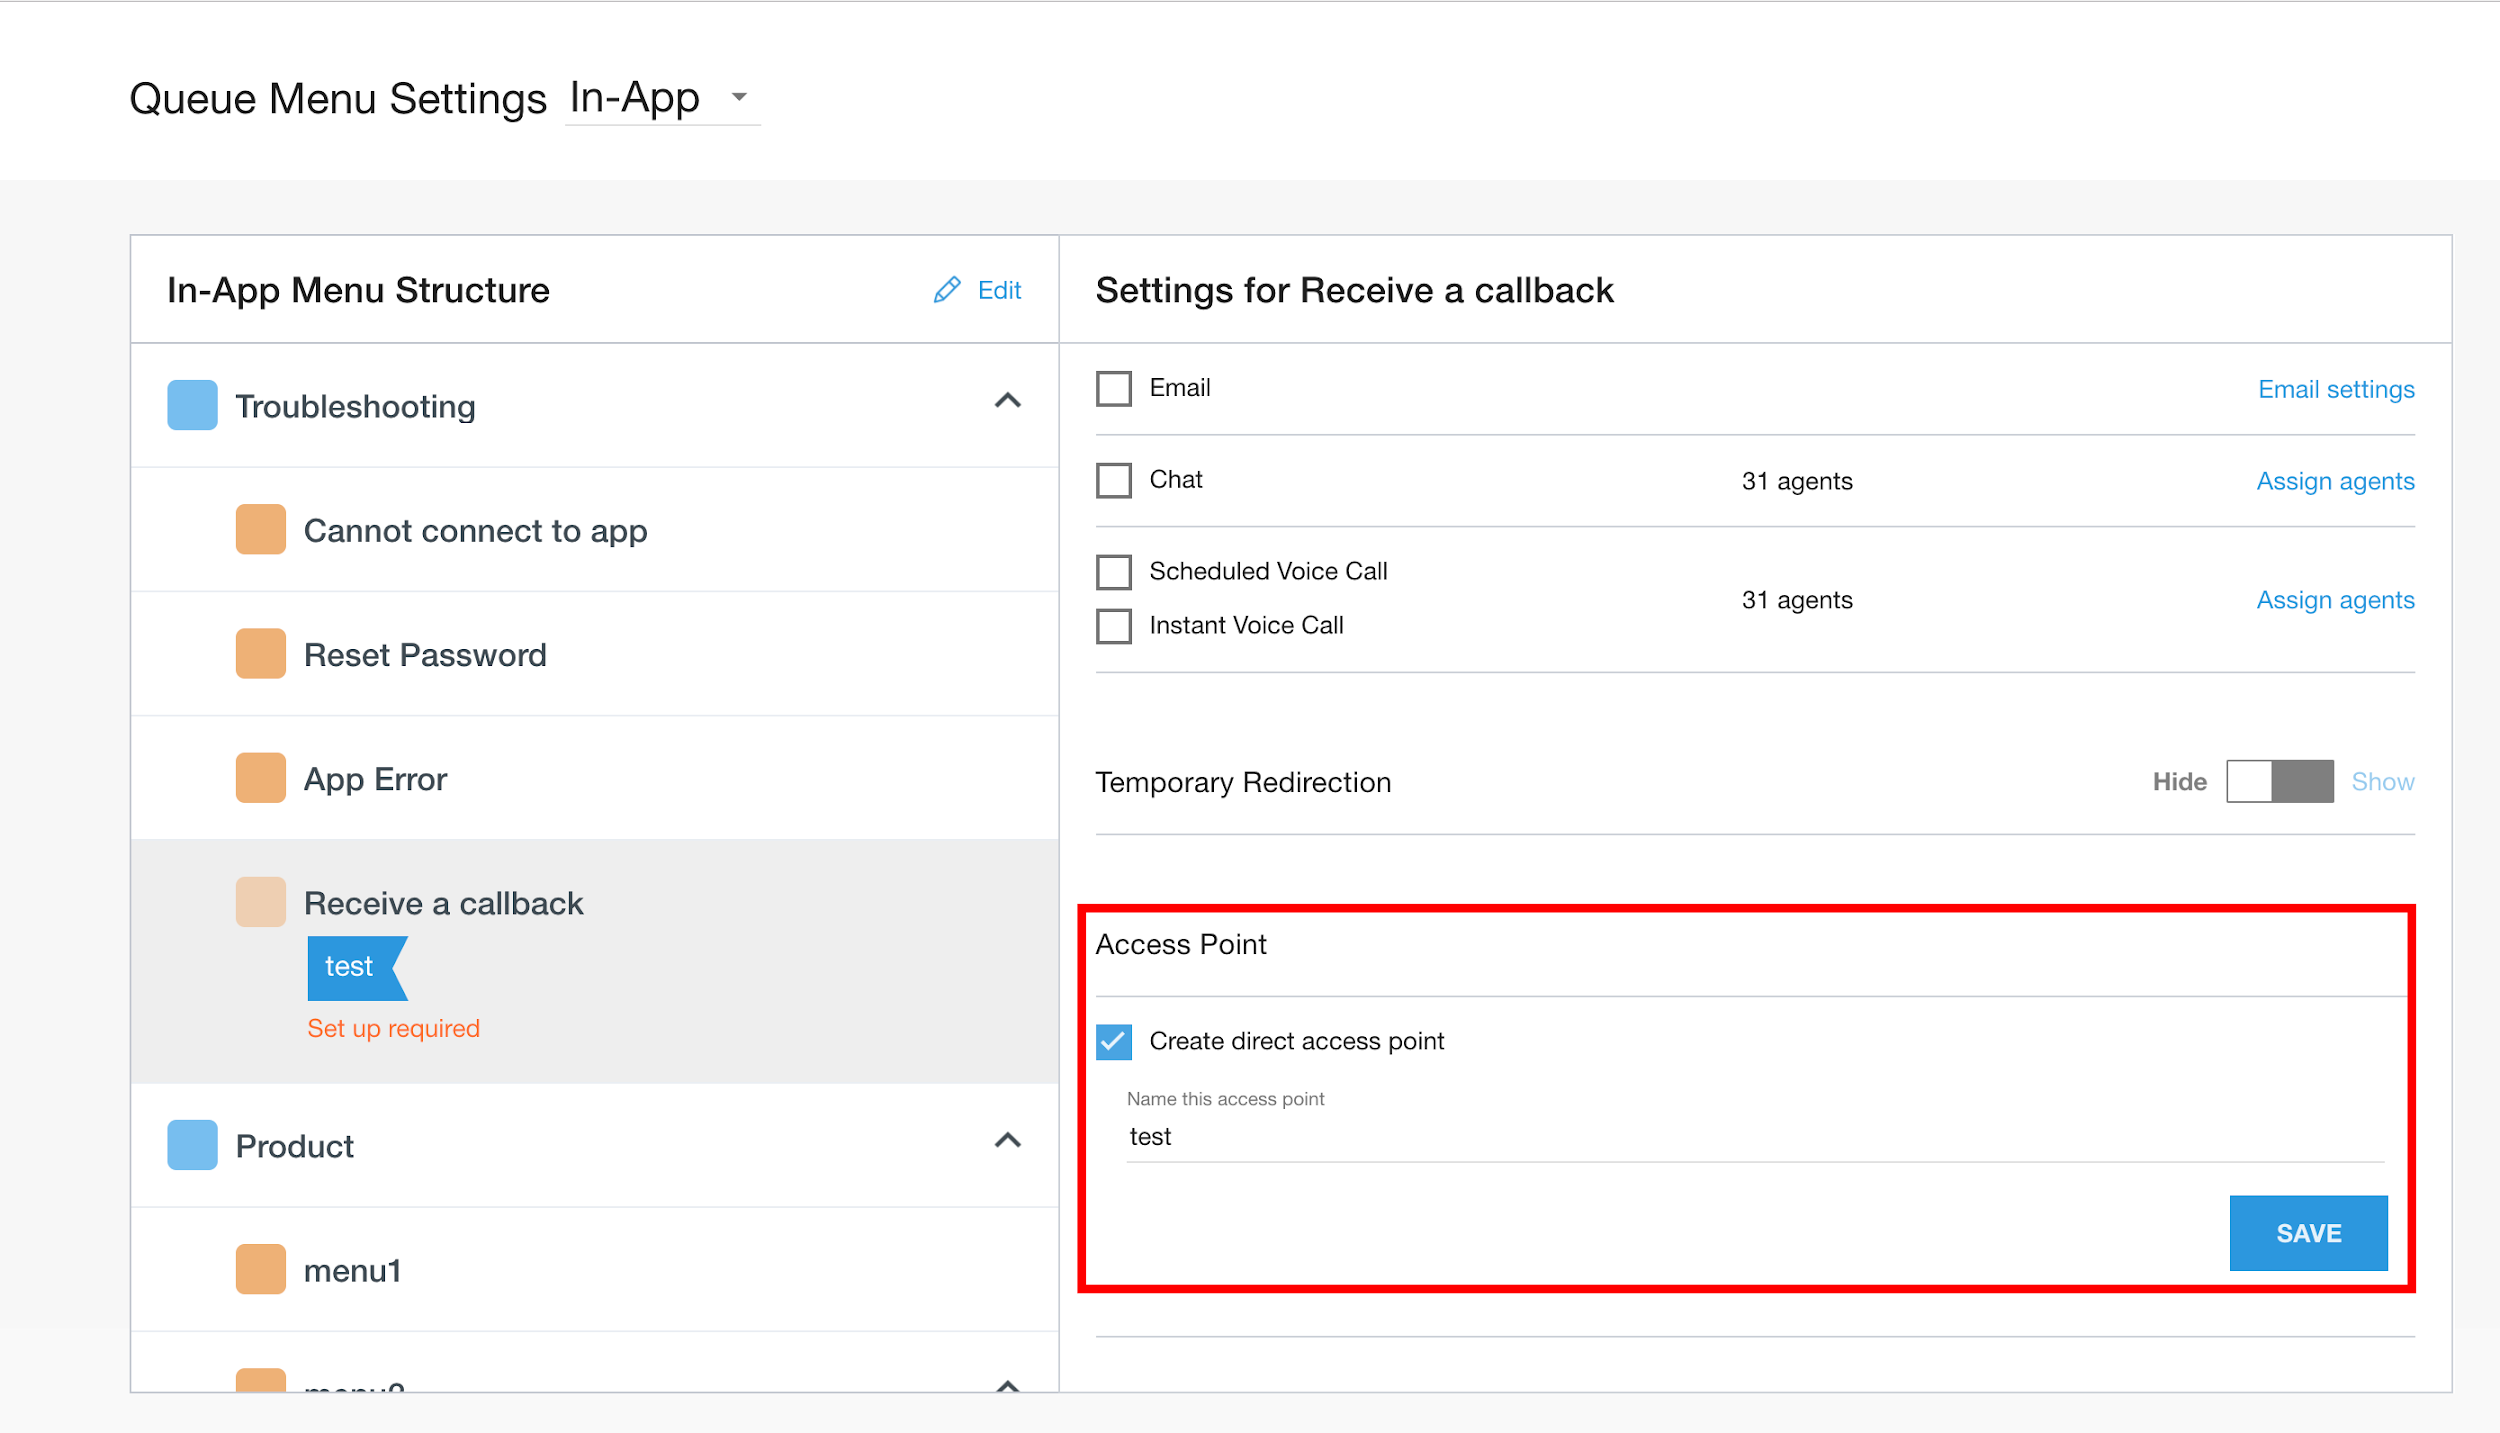The image size is (2500, 1433).
Task: Click the pencil Edit icon
Action: [x=946, y=290]
